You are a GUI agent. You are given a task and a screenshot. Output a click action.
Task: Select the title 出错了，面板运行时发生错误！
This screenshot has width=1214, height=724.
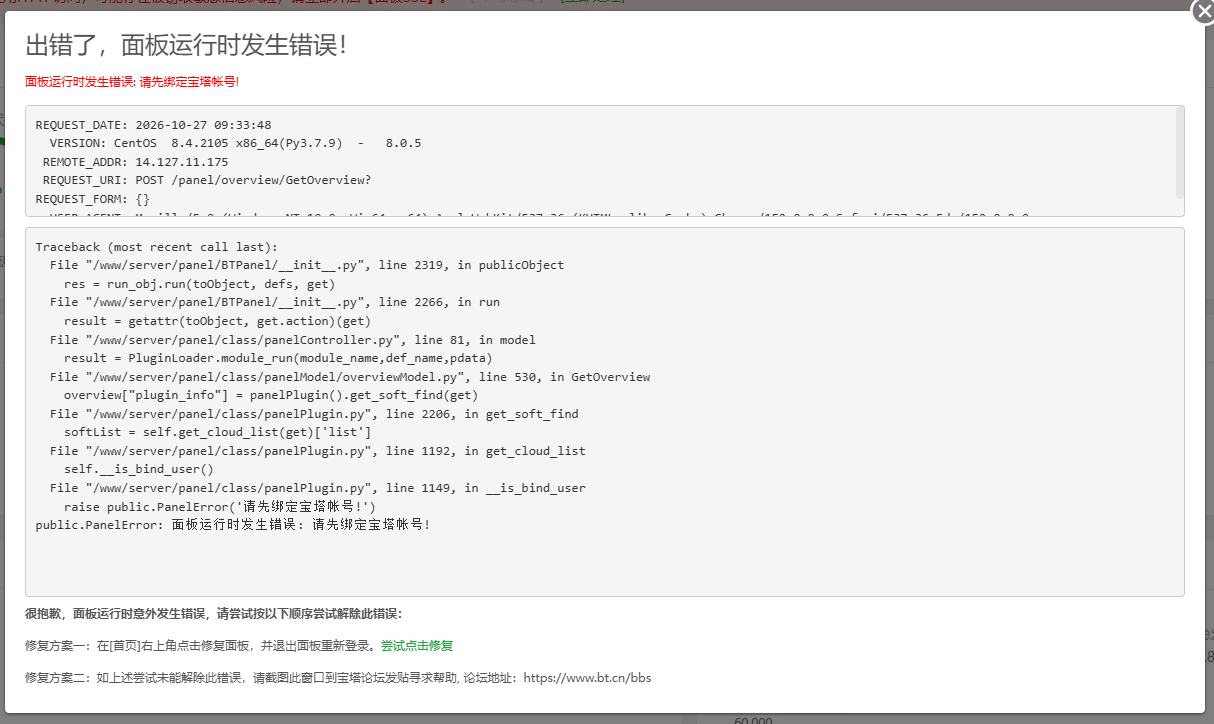tap(186, 45)
